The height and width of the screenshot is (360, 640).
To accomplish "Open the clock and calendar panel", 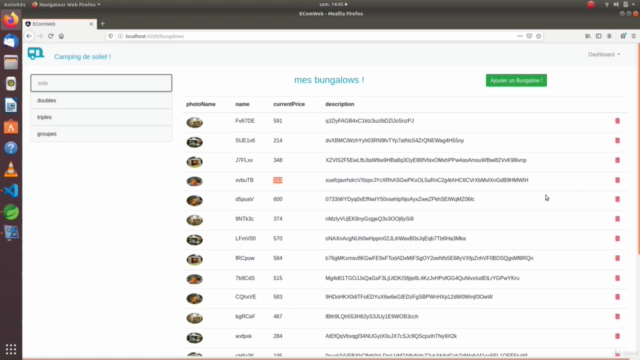I will [333, 4].
